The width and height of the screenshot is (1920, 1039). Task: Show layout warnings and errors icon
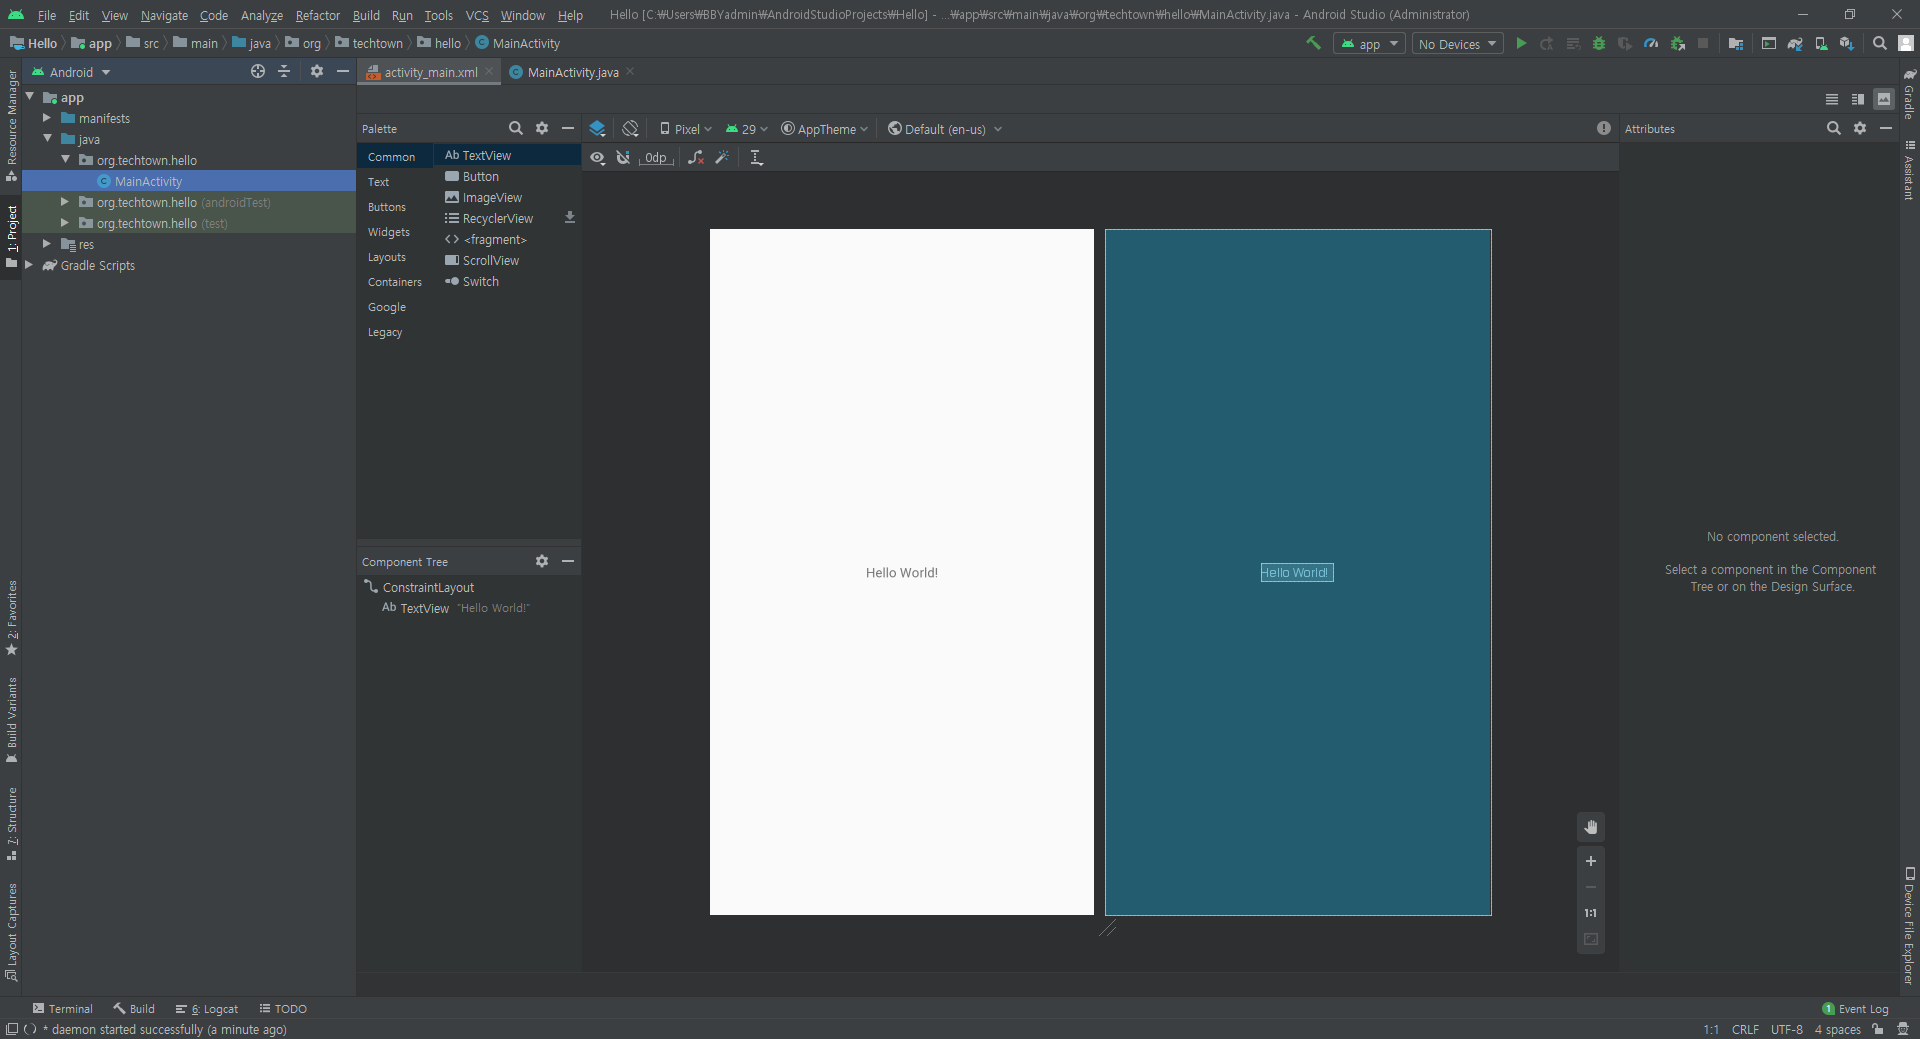click(1604, 128)
